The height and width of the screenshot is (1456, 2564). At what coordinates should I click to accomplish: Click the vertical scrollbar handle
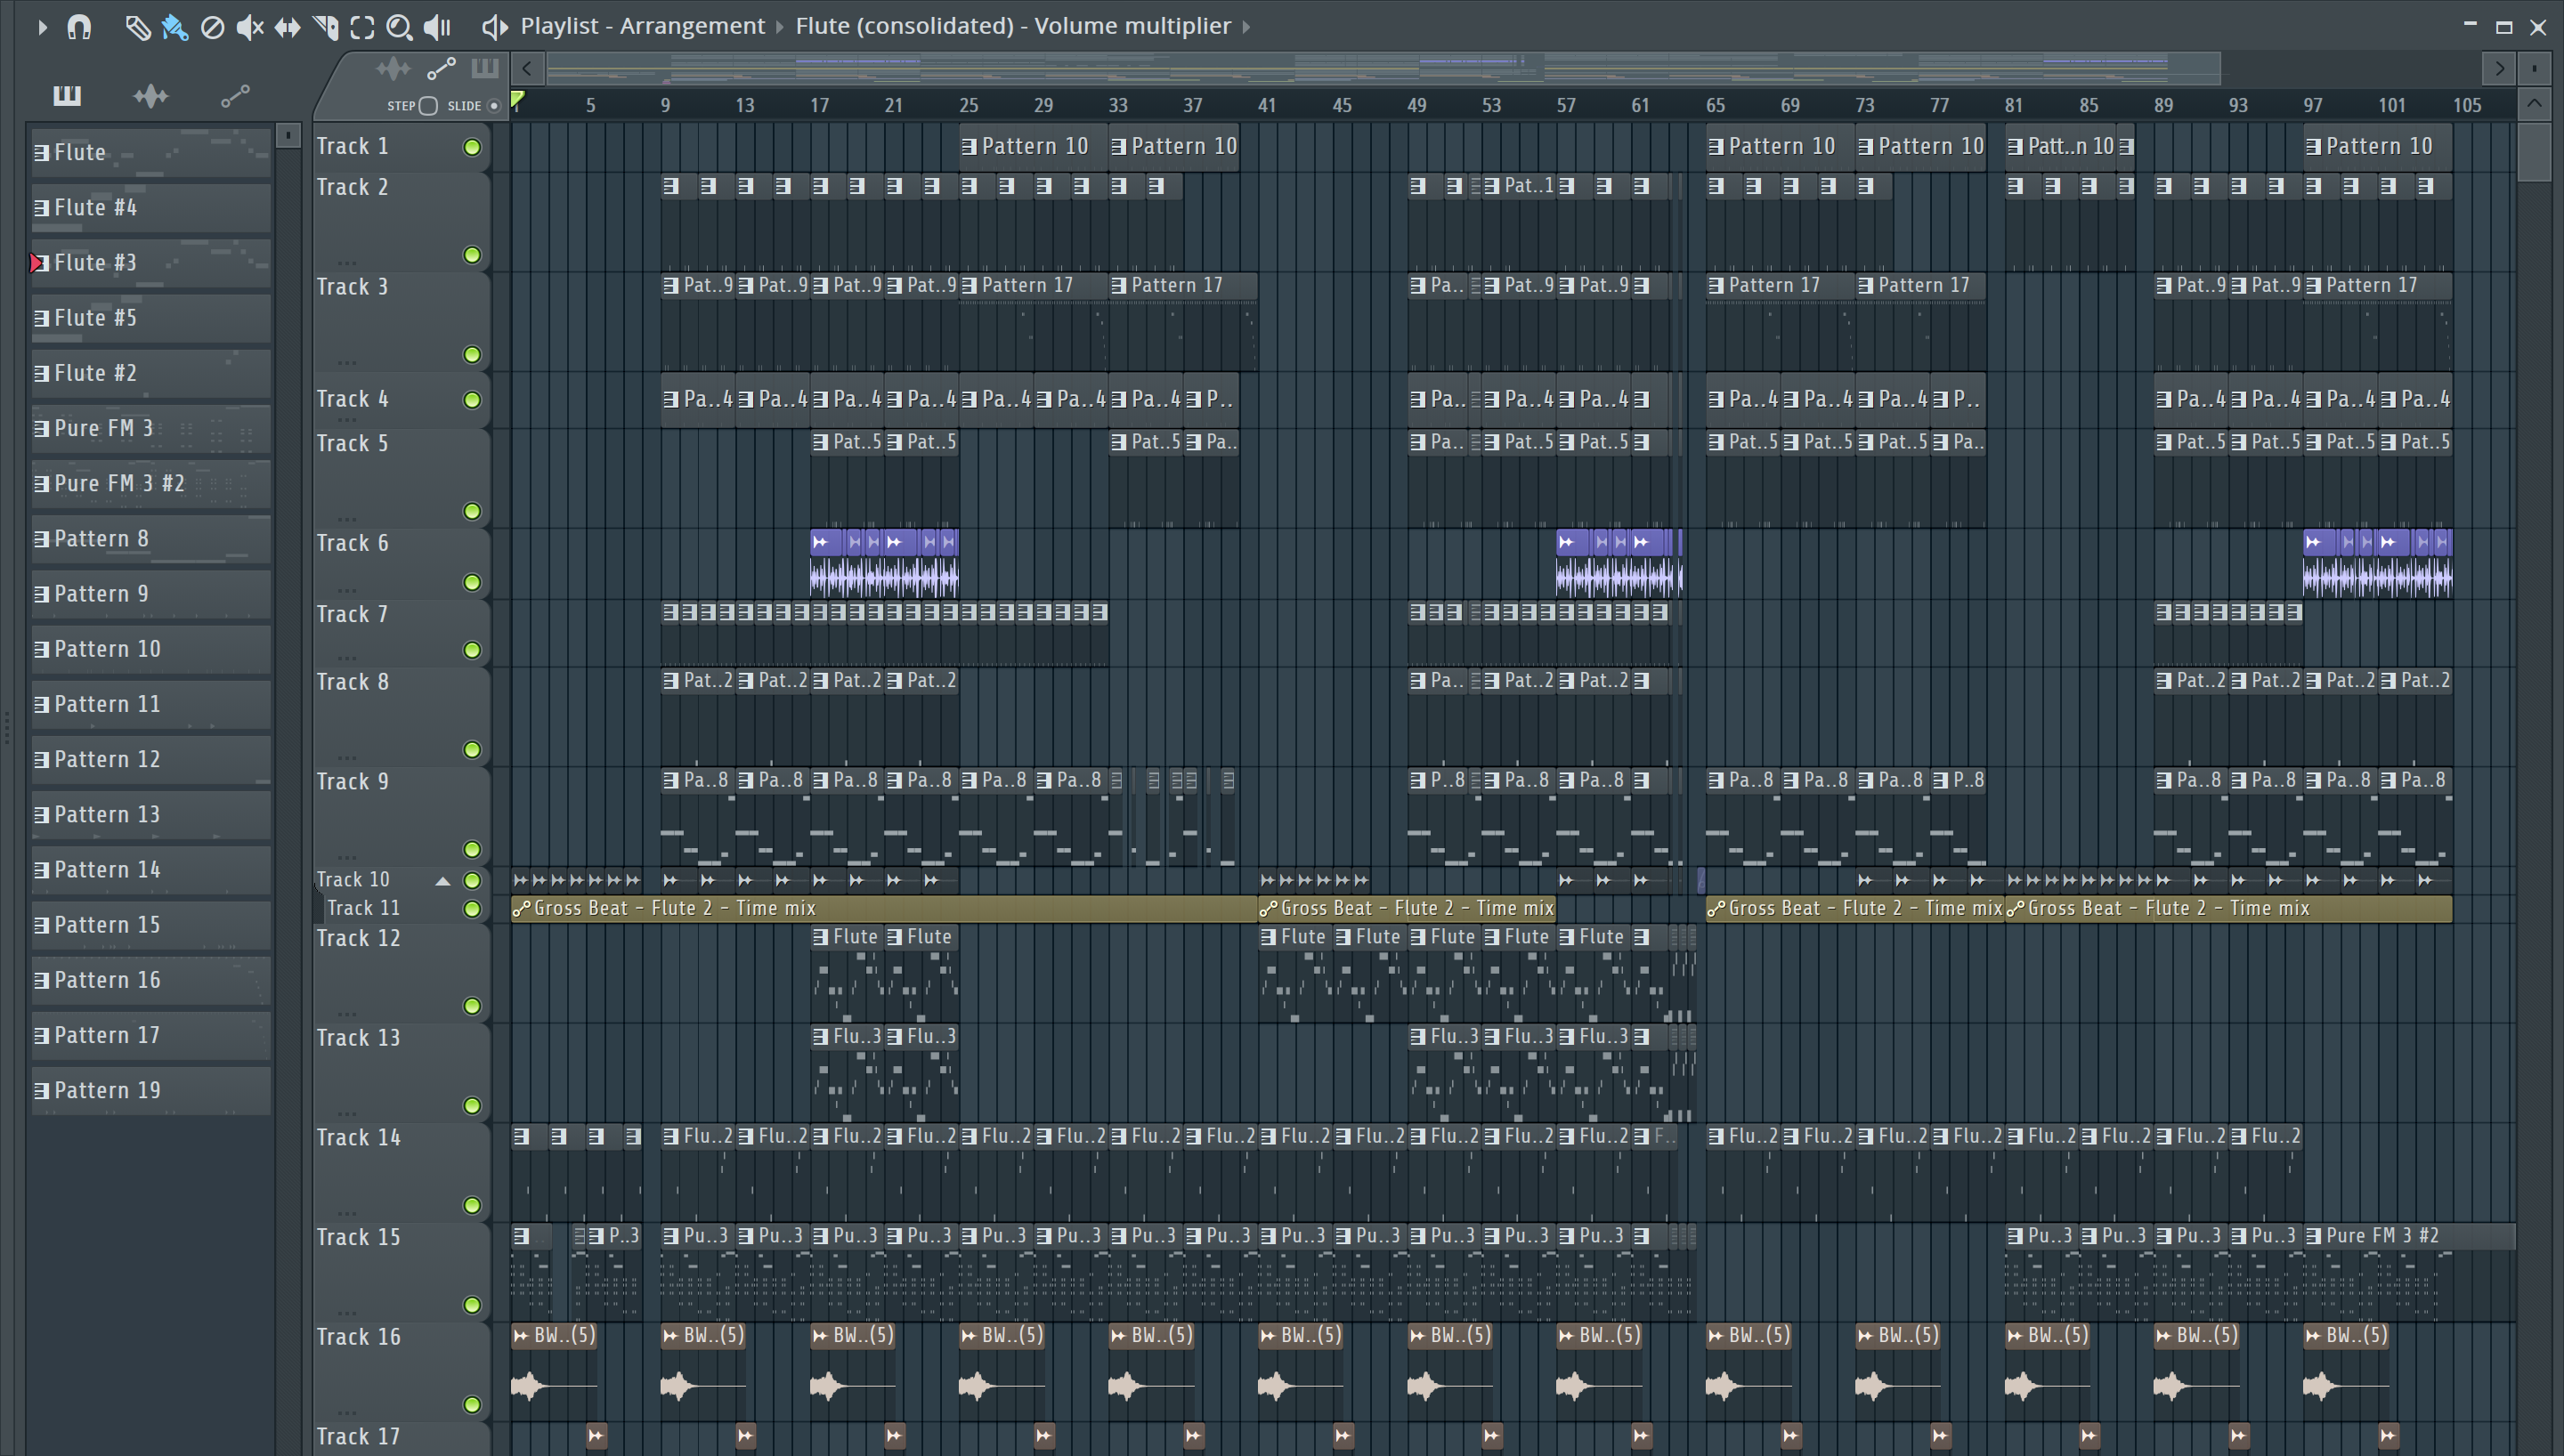tap(2534, 151)
